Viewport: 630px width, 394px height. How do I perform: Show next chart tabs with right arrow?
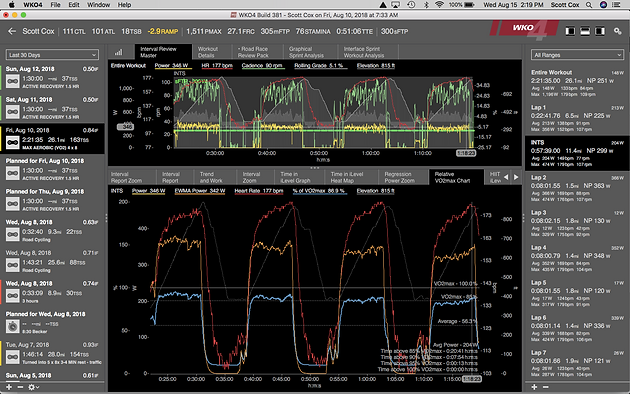click(x=516, y=177)
